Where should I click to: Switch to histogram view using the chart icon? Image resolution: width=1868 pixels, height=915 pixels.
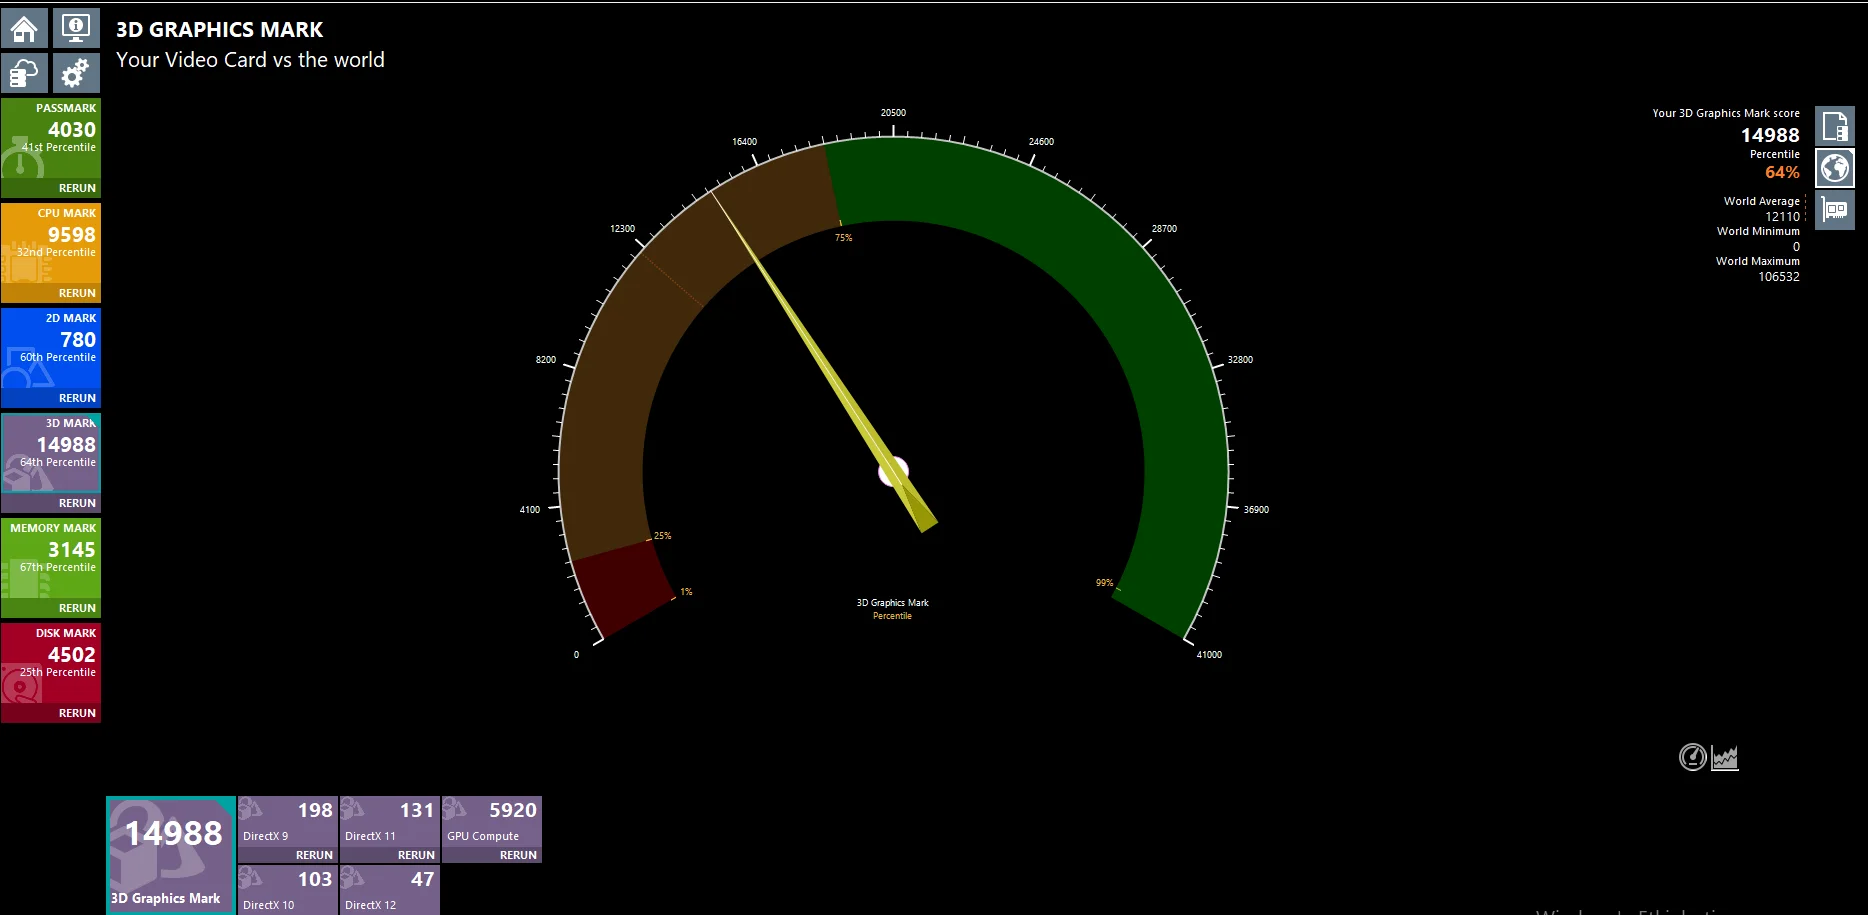coord(1726,757)
